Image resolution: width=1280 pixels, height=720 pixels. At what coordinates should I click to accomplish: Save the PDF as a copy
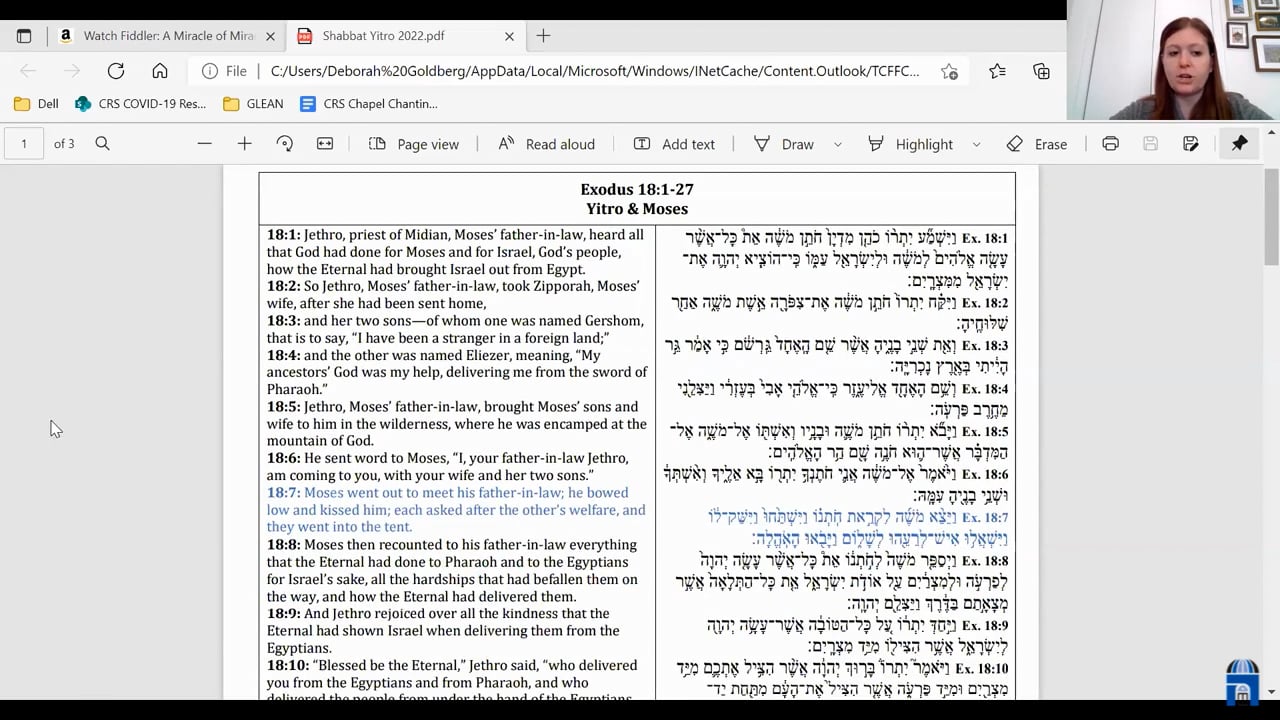[x=1190, y=144]
